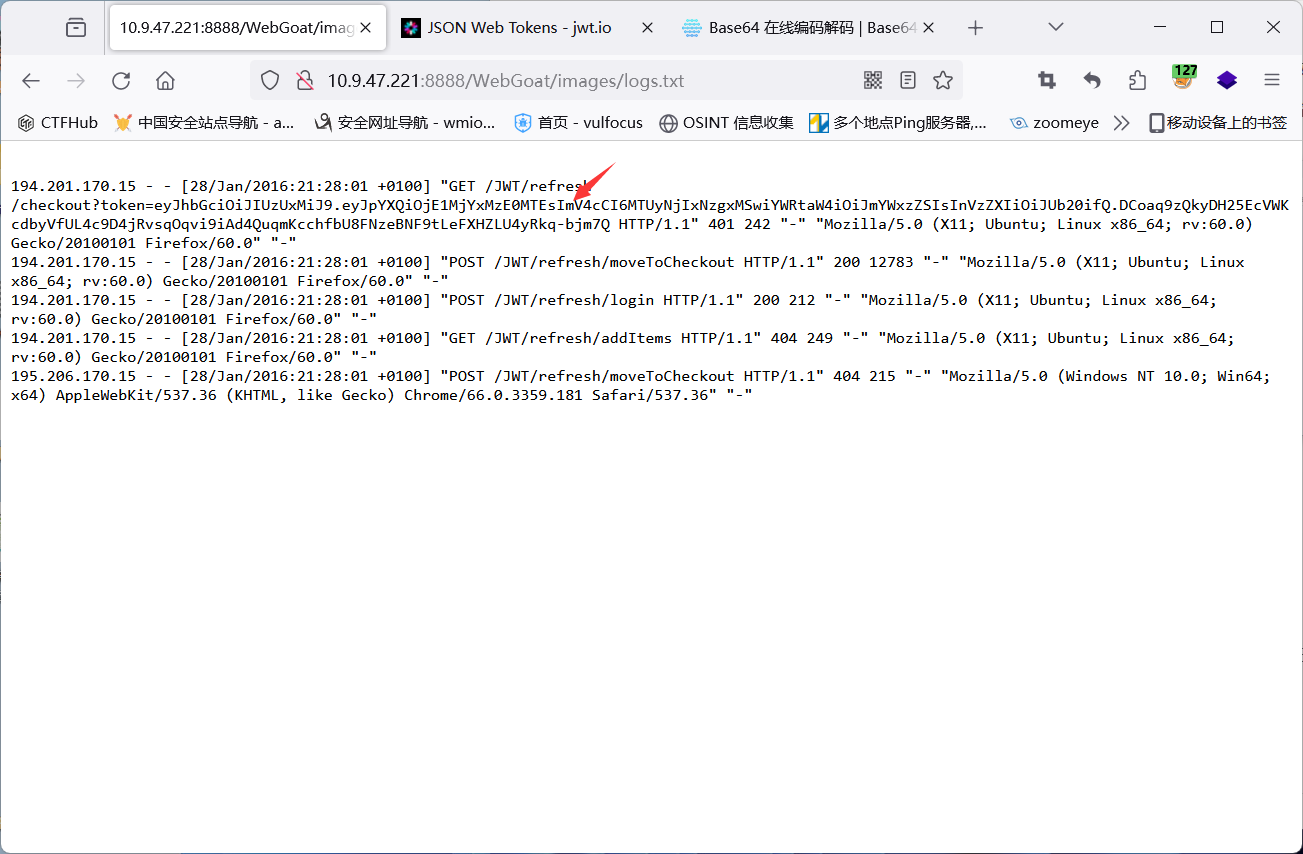Close the Base64 tab

click(929, 28)
